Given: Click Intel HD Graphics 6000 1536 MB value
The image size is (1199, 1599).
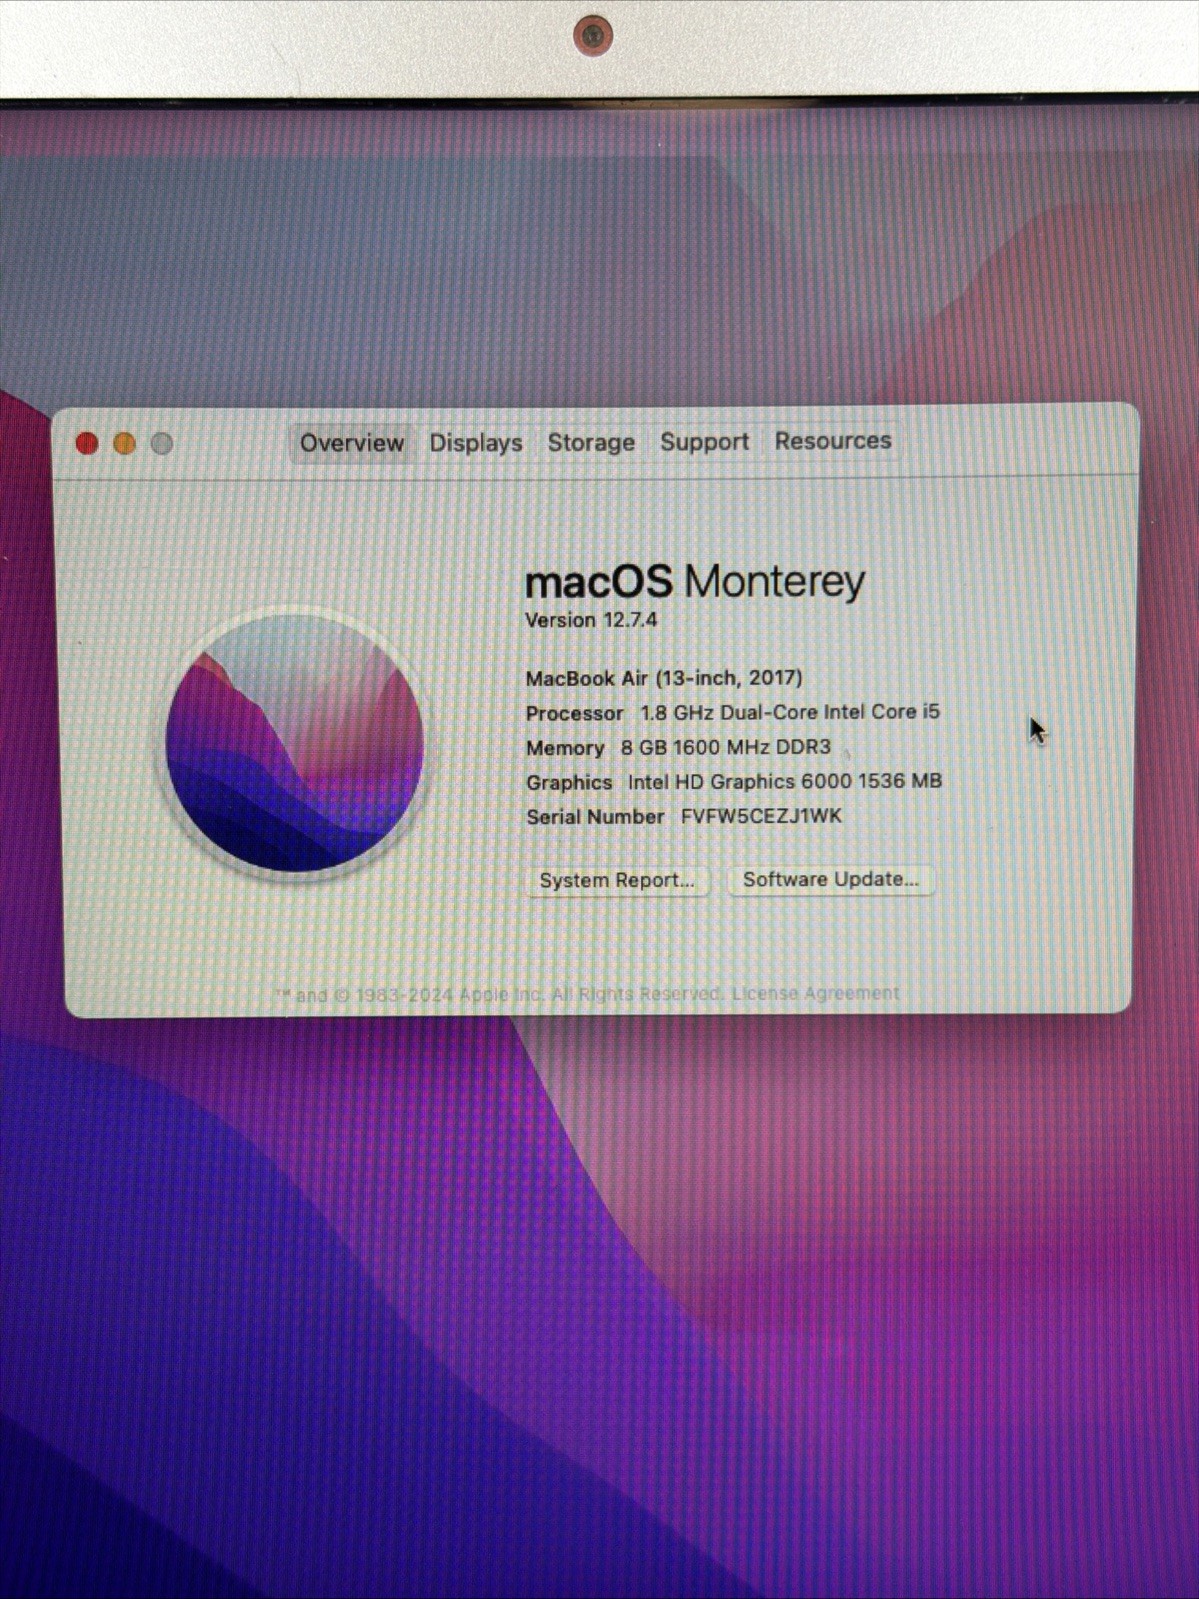Looking at the screenshot, I should (785, 781).
